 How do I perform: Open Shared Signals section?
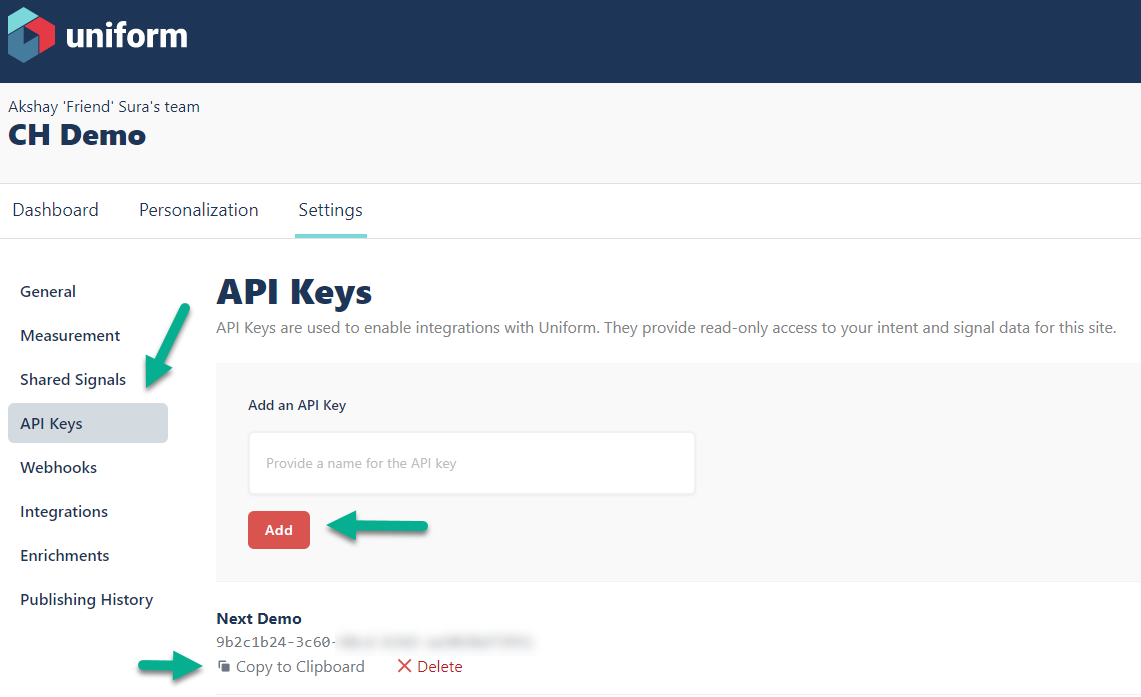[73, 380]
